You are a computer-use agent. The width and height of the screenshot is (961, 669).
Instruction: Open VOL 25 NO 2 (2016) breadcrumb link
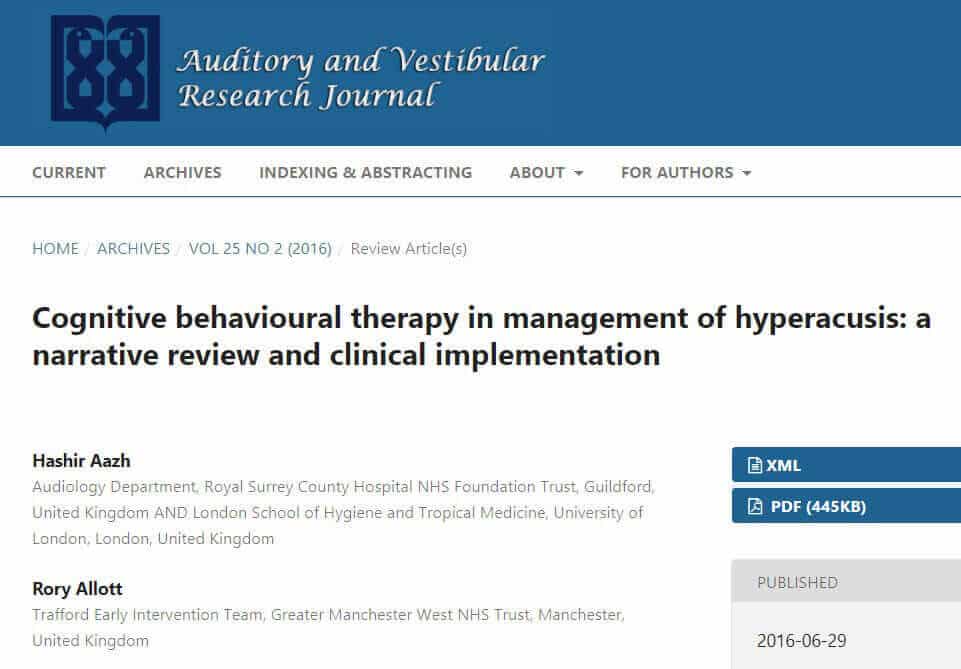pyautogui.click(x=260, y=248)
